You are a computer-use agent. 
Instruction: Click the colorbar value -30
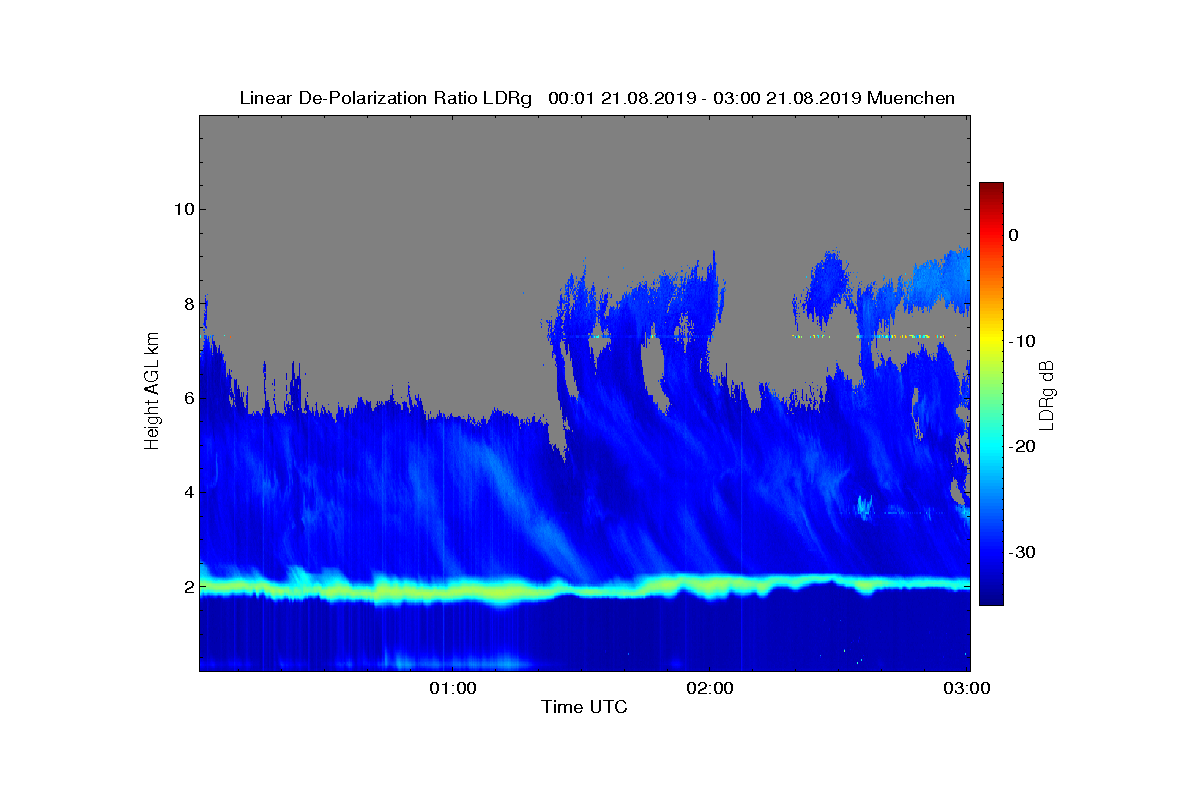1020,552
